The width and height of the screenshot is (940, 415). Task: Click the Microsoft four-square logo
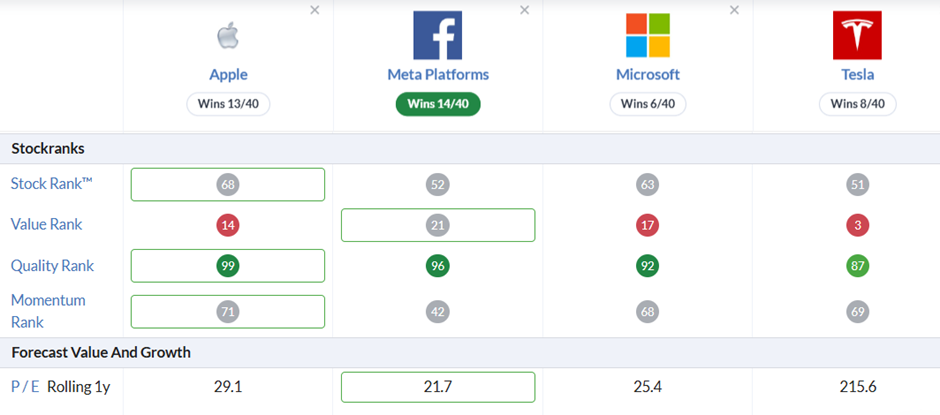coord(647,35)
